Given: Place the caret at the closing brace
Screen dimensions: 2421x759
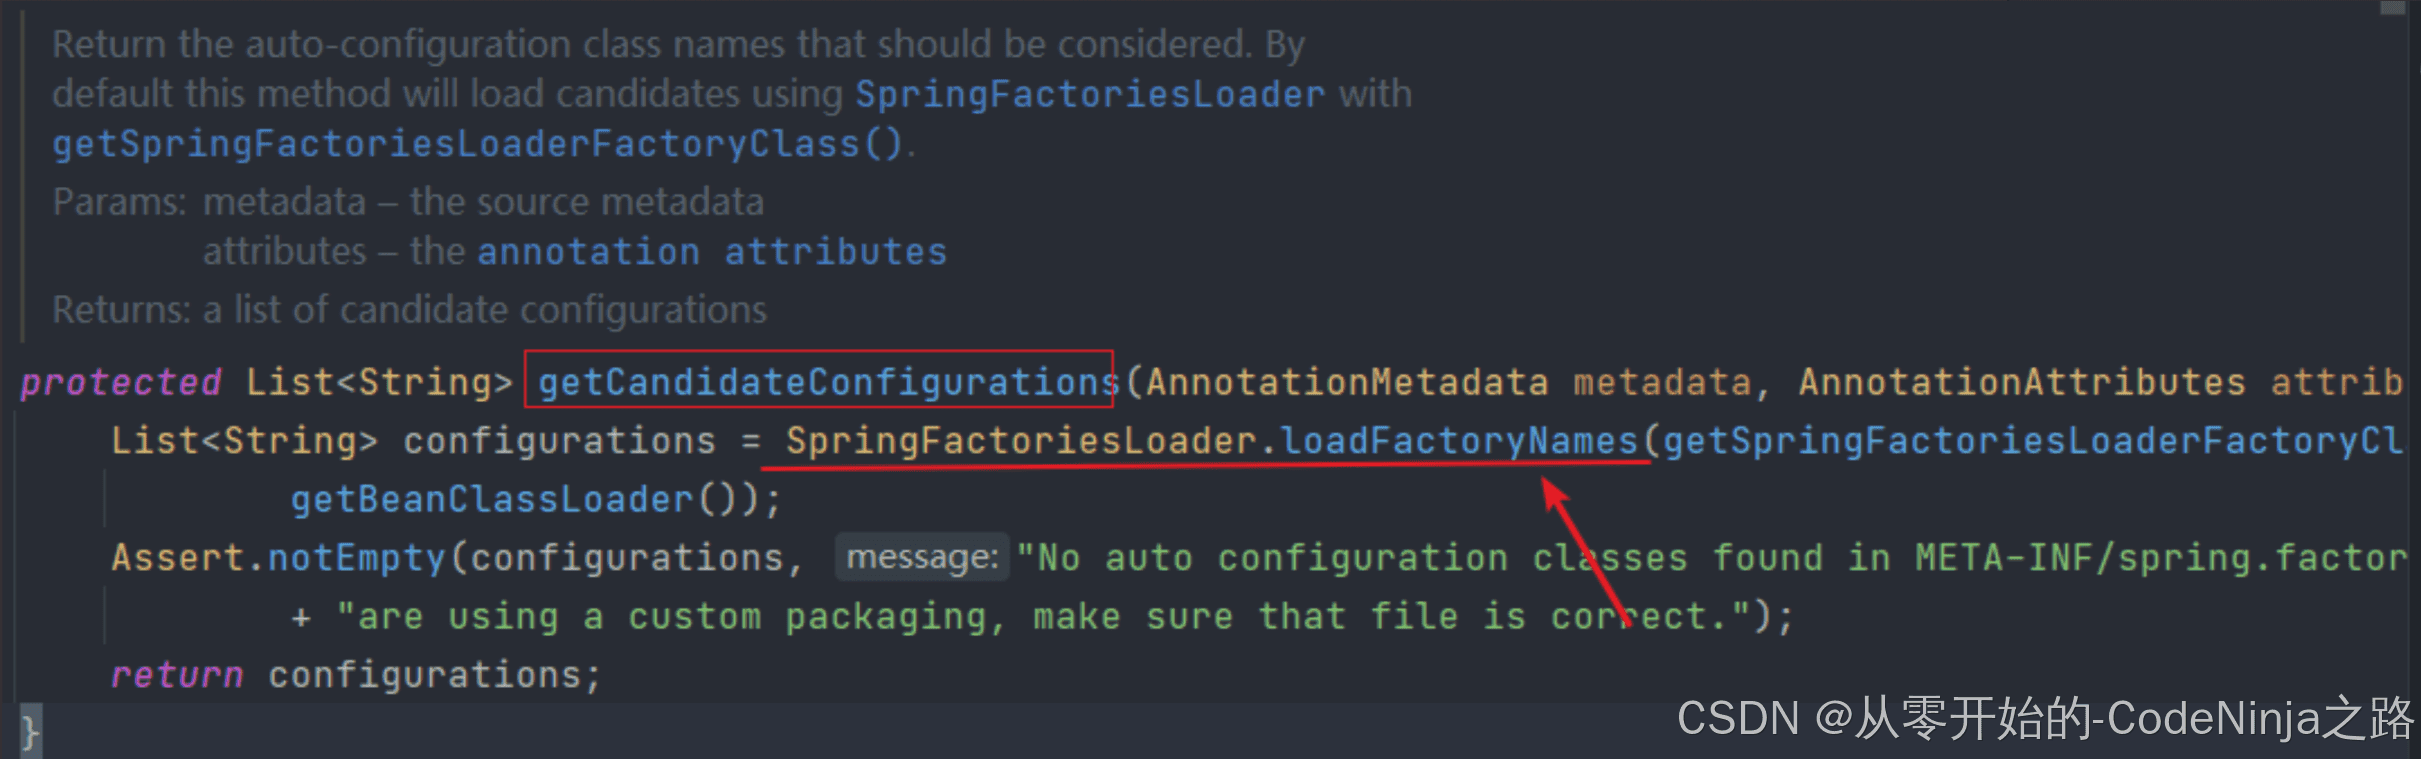Looking at the screenshot, I should tap(30, 733).
